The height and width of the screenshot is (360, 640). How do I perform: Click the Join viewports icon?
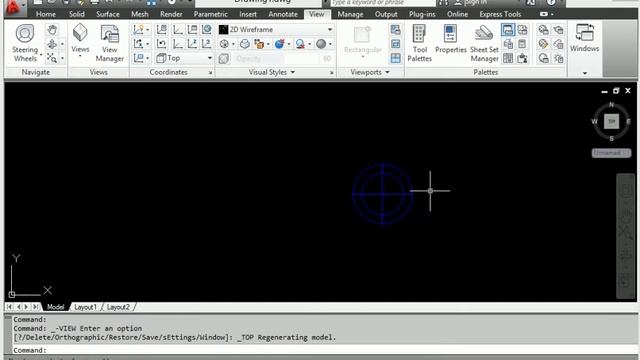(x=396, y=44)
